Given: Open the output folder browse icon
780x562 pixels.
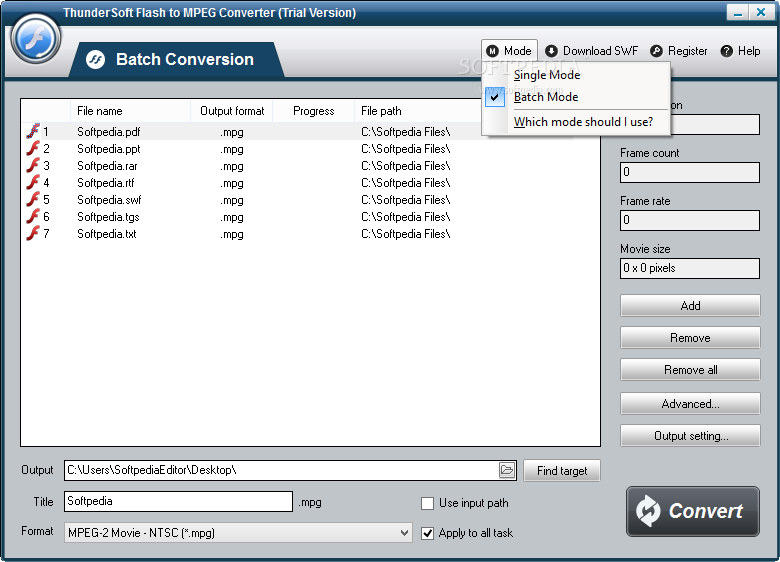Looking at the screenshot, I should [x=506, y=470].
